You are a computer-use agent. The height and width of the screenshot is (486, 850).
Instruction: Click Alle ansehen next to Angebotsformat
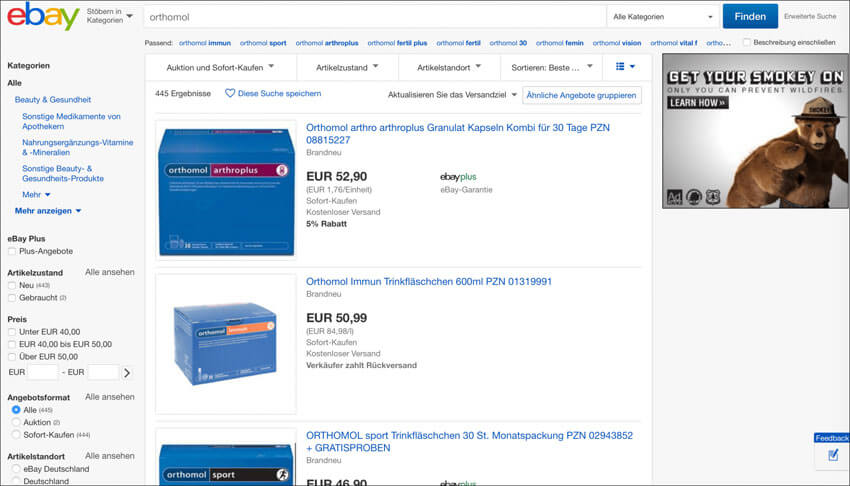[110, 397]
